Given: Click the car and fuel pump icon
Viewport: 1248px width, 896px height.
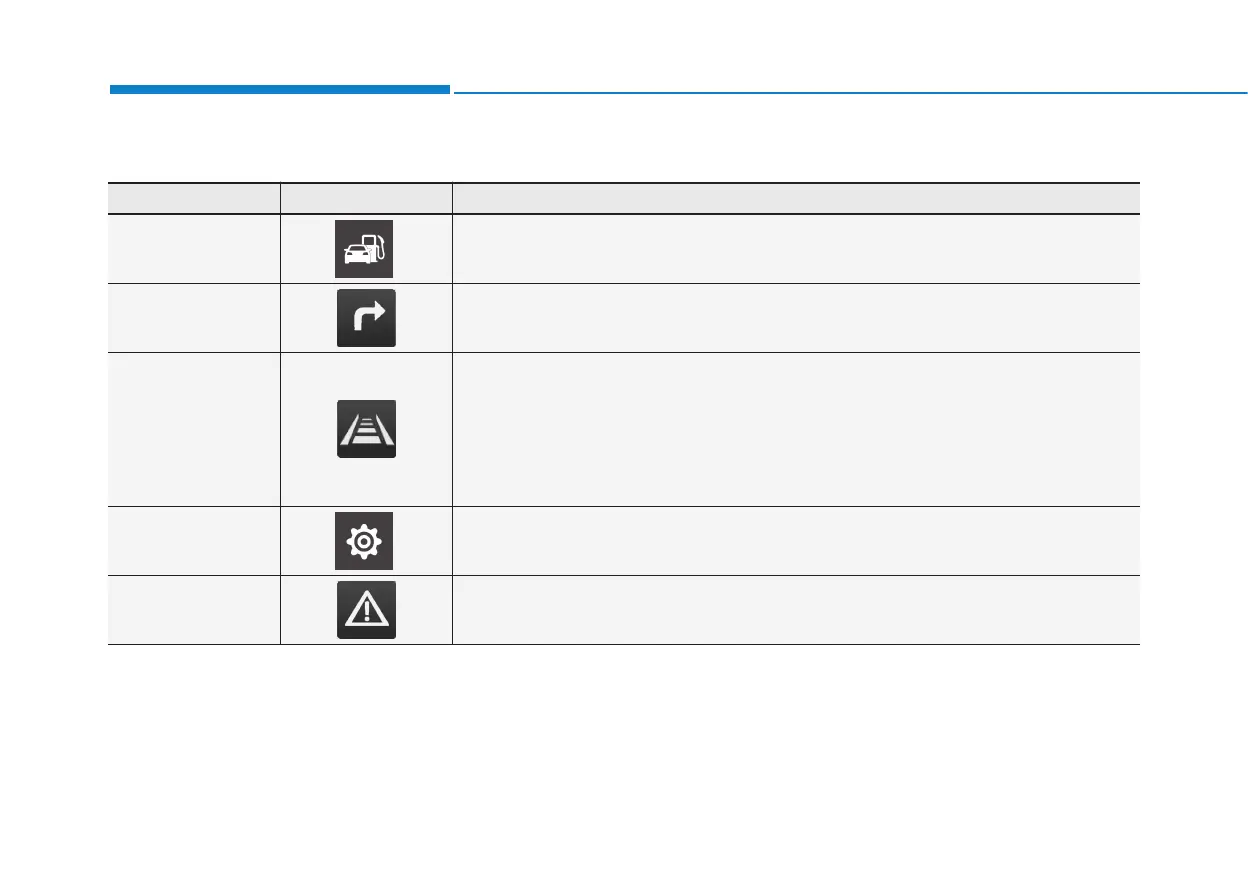Looking at the screenshot, I should 364,248.
